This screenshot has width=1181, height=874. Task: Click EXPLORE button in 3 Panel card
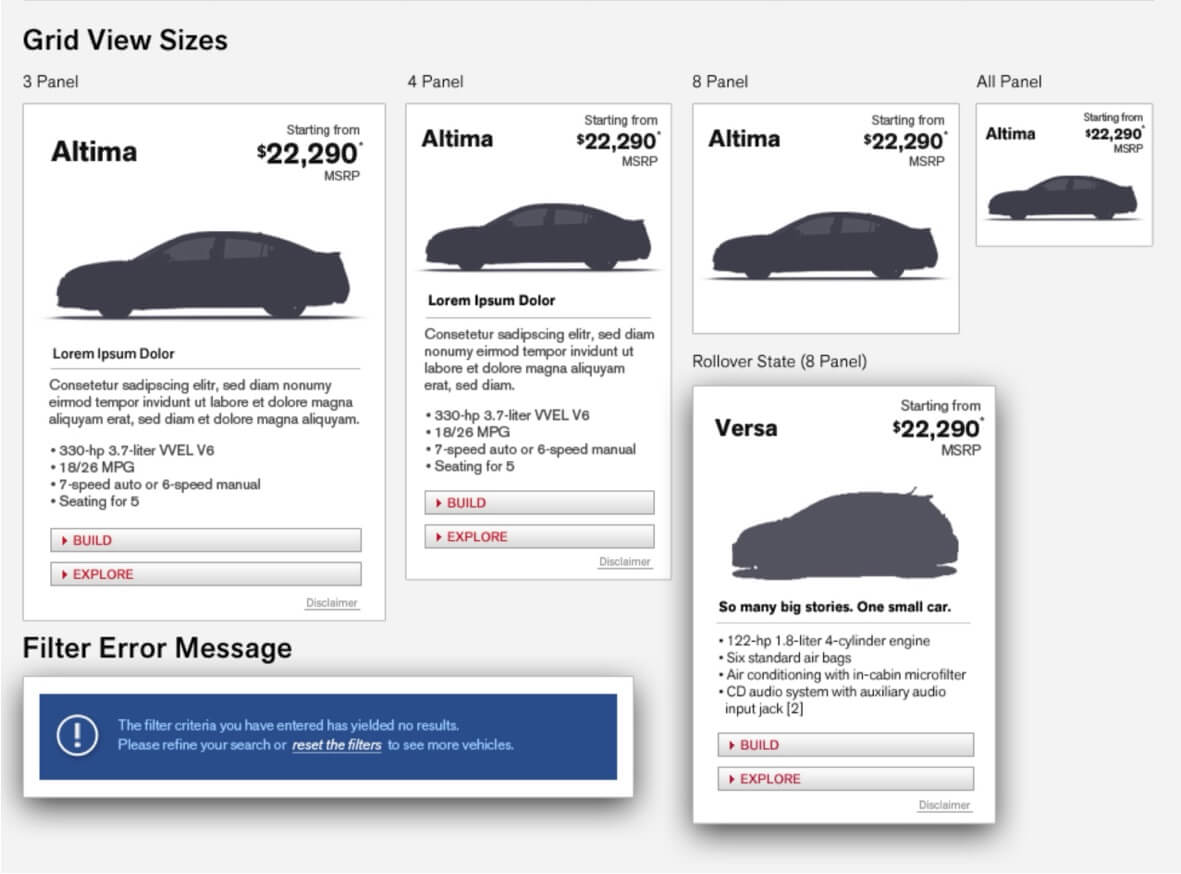pos(206,574)
